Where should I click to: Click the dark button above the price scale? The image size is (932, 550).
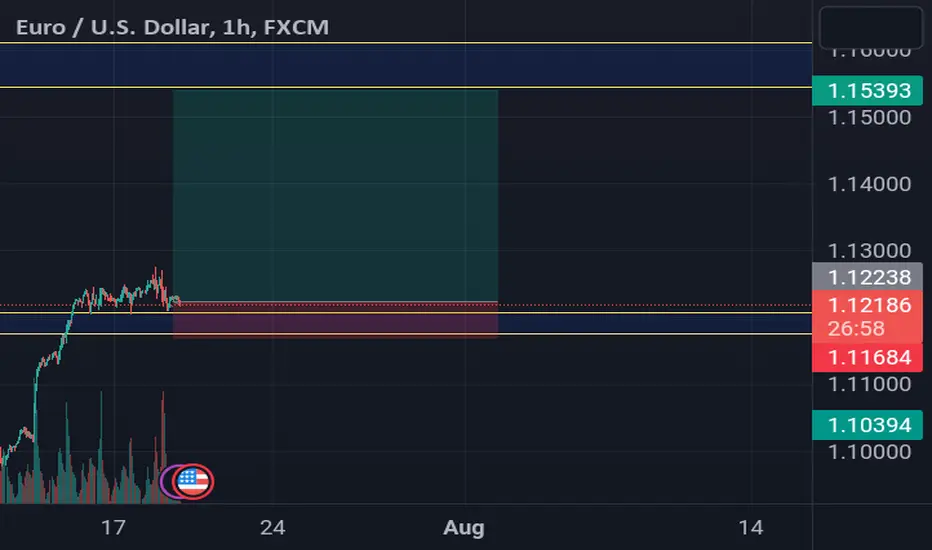[x=871, y=27]
